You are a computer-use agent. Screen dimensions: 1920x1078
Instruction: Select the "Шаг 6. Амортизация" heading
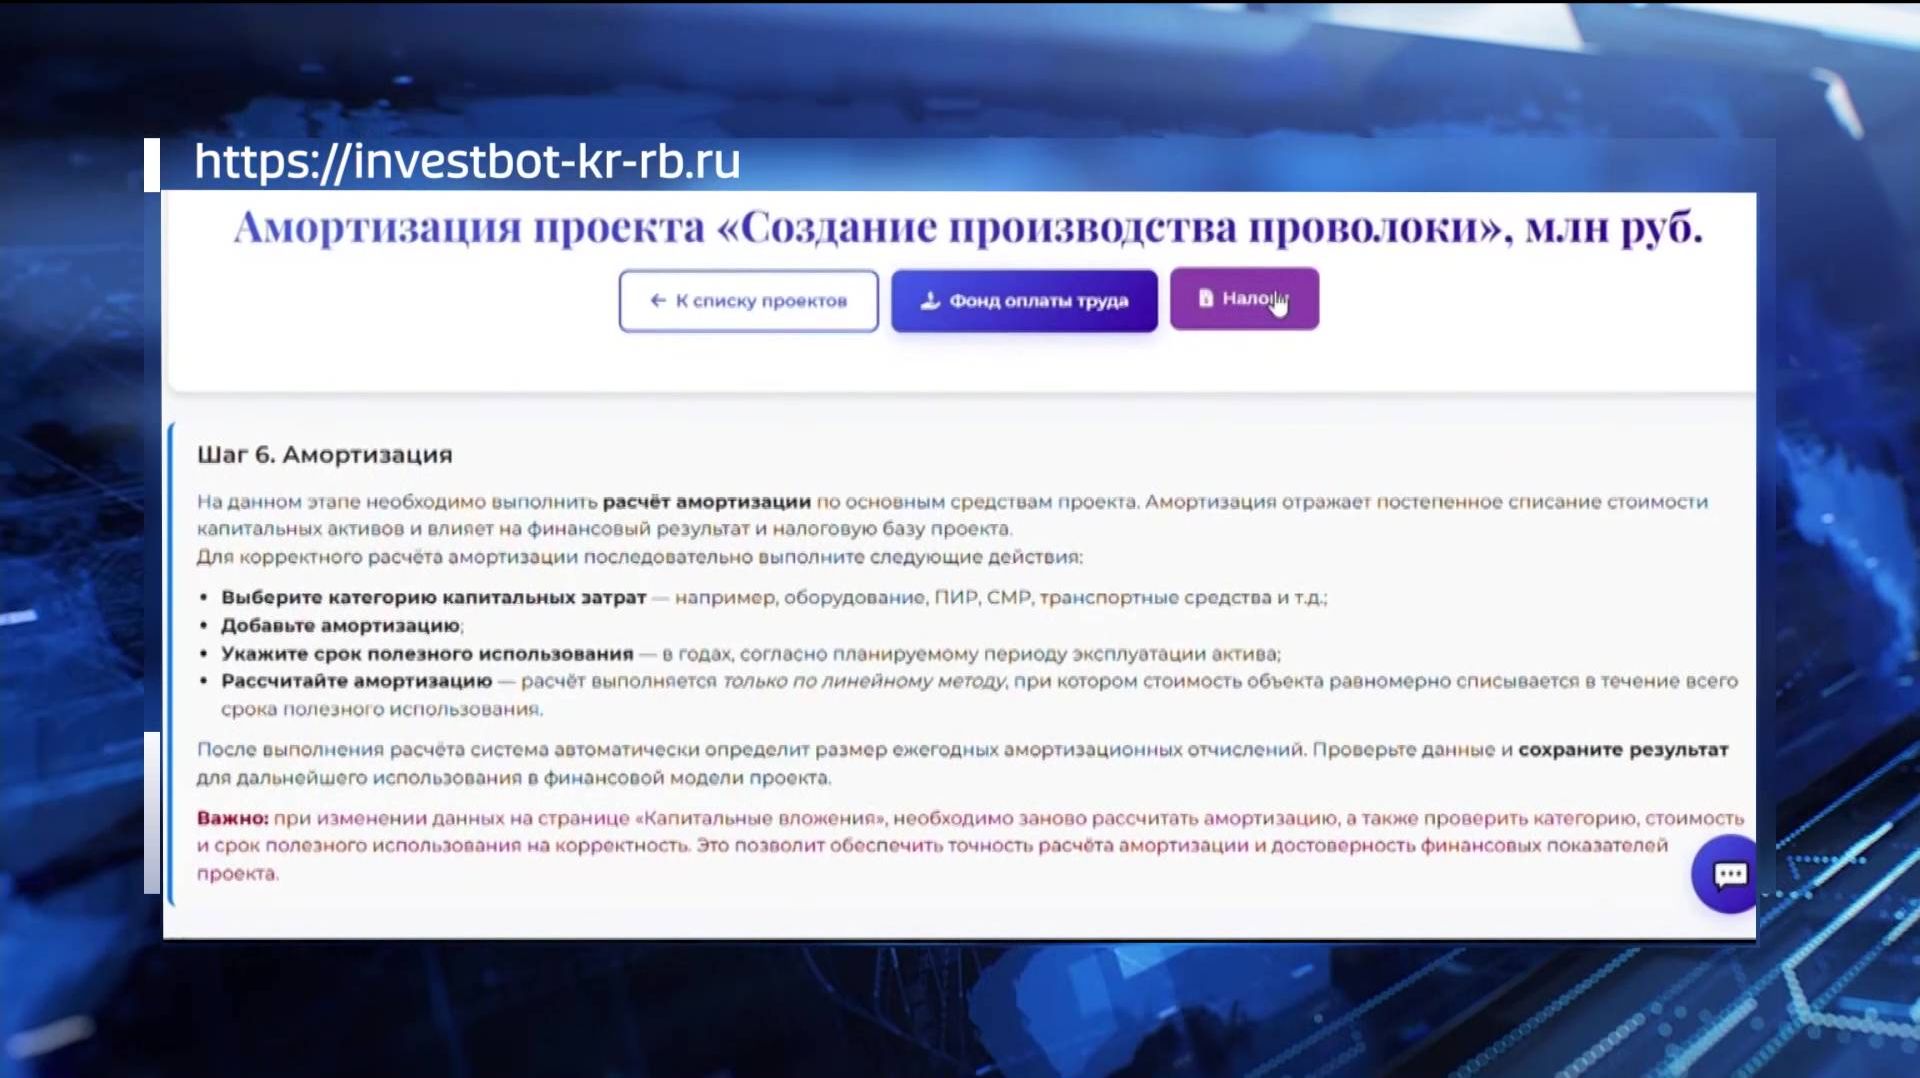point(325,455)
